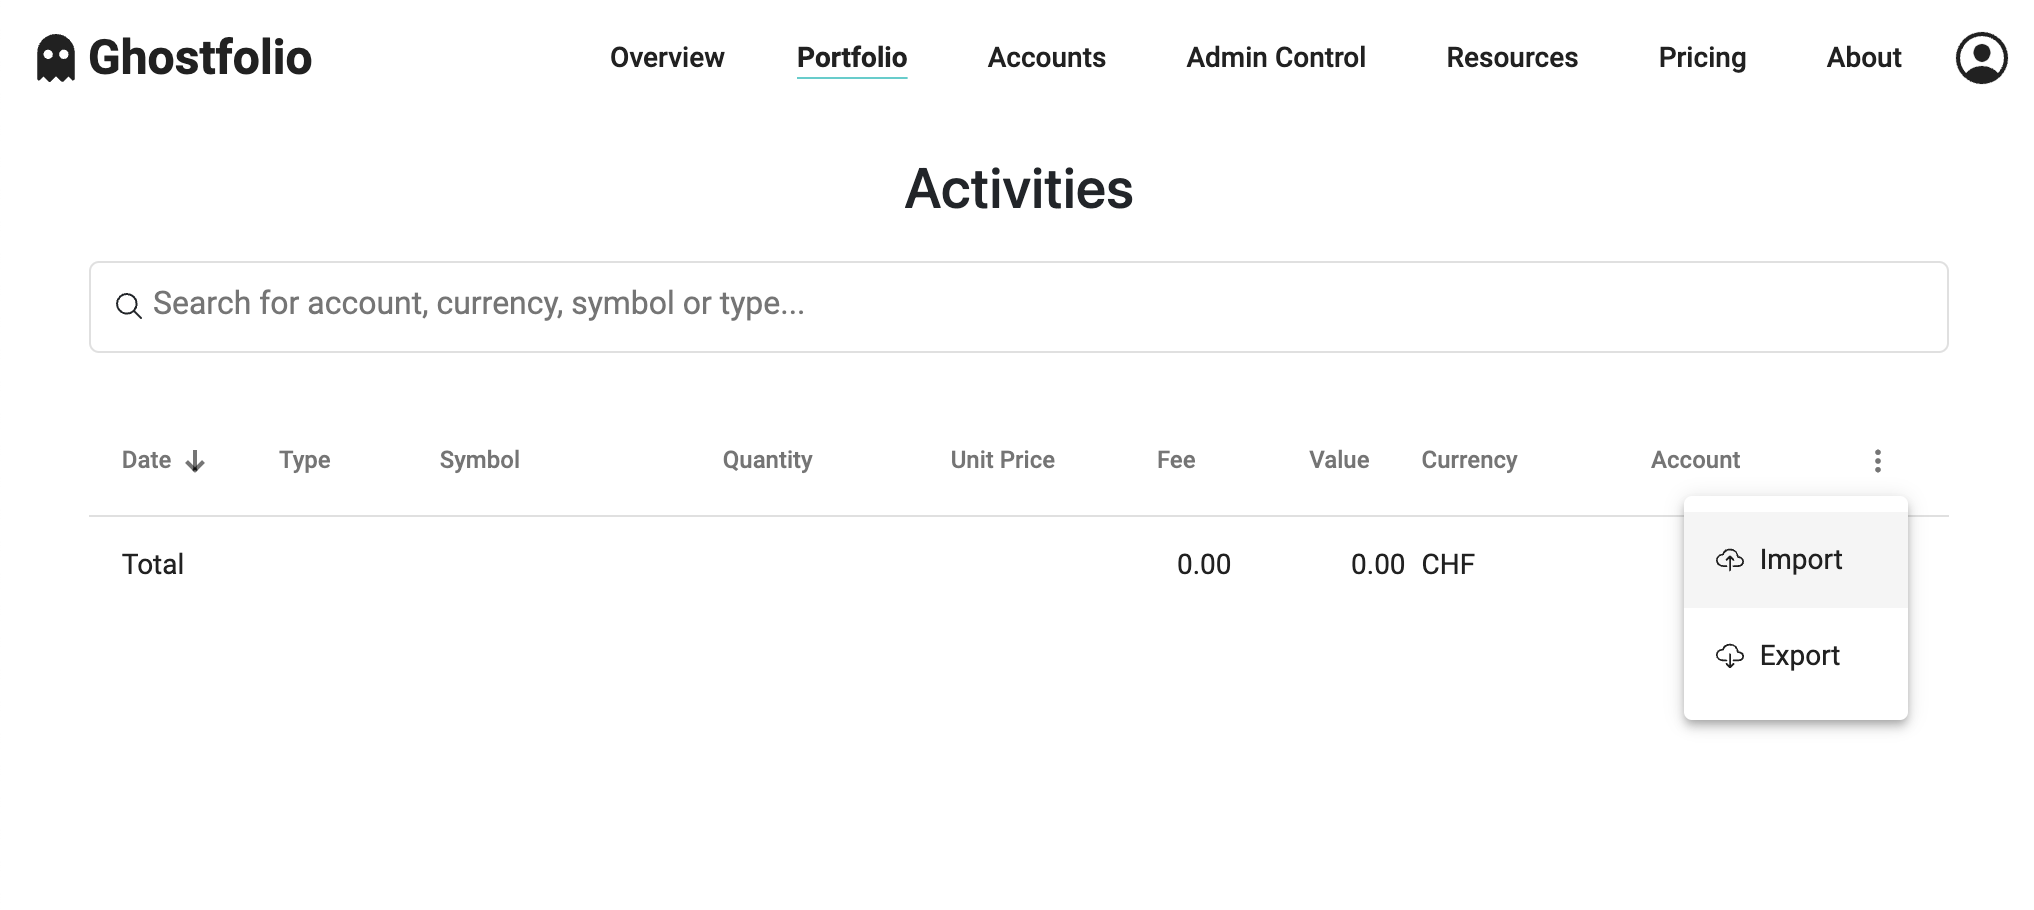Select Export from the dropdown menu
This screenshot has height=910, width=2034.
pos(1798,656)
